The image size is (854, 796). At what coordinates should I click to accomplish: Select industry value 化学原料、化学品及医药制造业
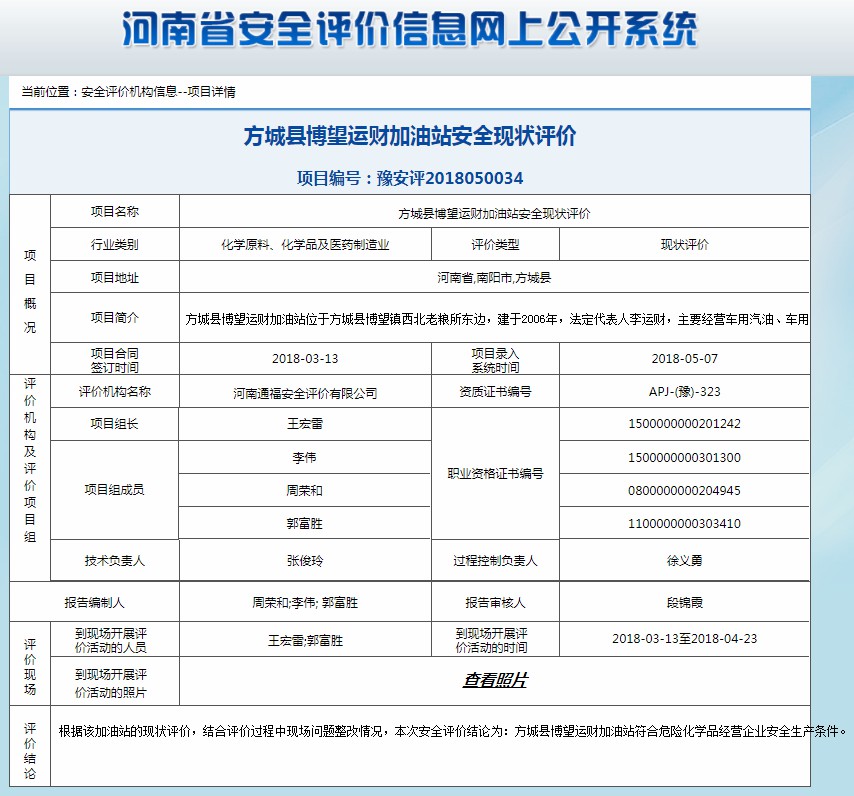[305, 244]
